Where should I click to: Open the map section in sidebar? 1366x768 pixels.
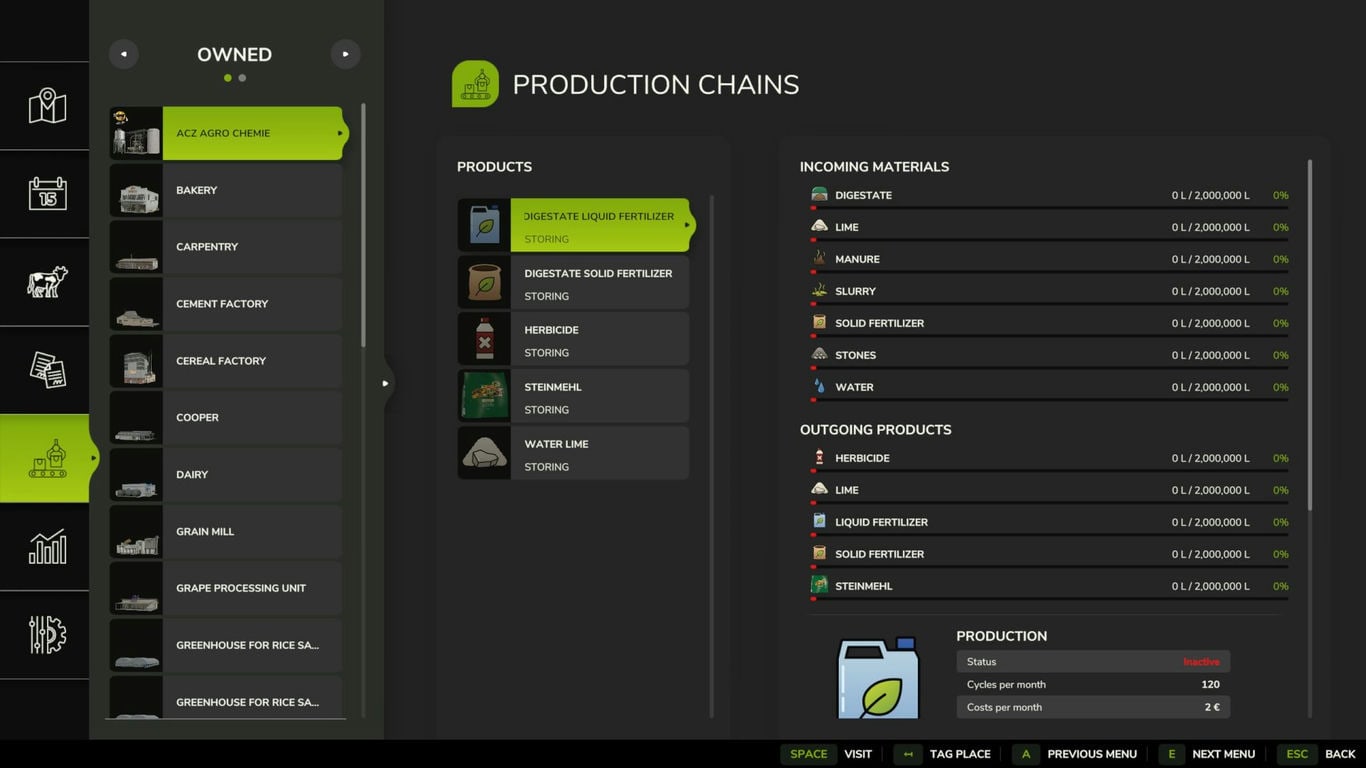(46, 106)
